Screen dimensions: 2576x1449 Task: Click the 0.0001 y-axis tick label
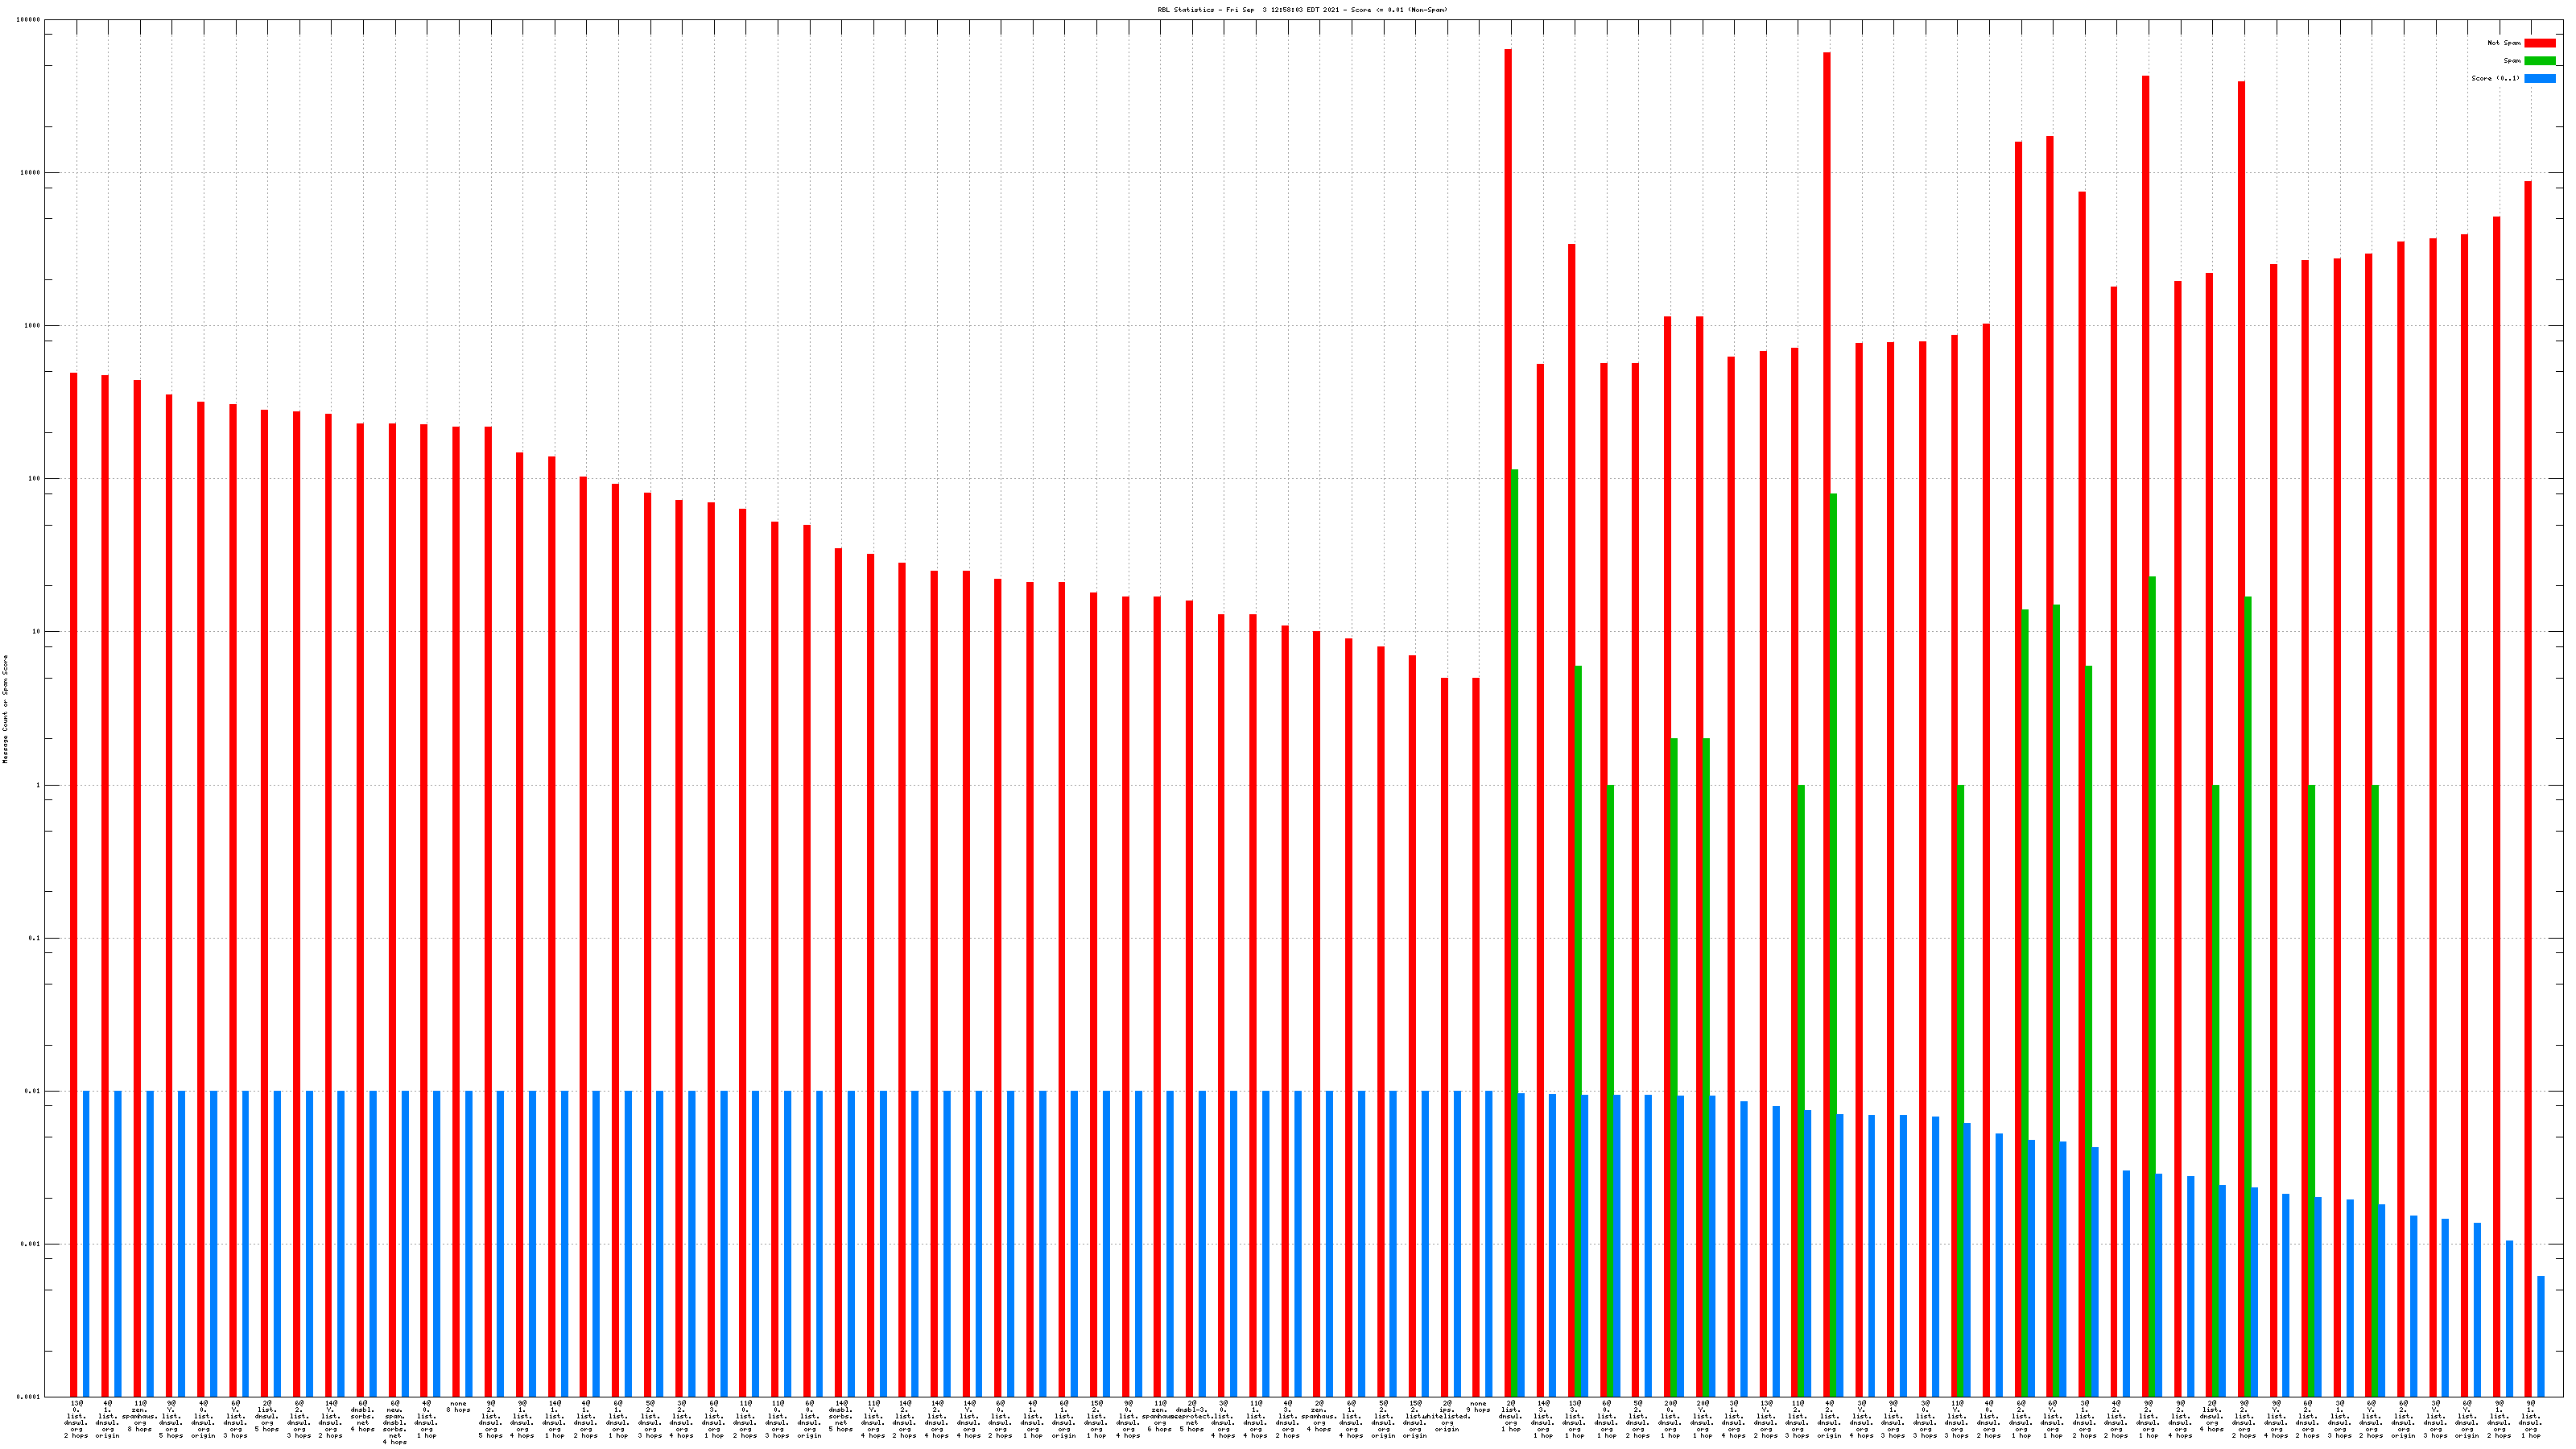(x=30, y=1397)
